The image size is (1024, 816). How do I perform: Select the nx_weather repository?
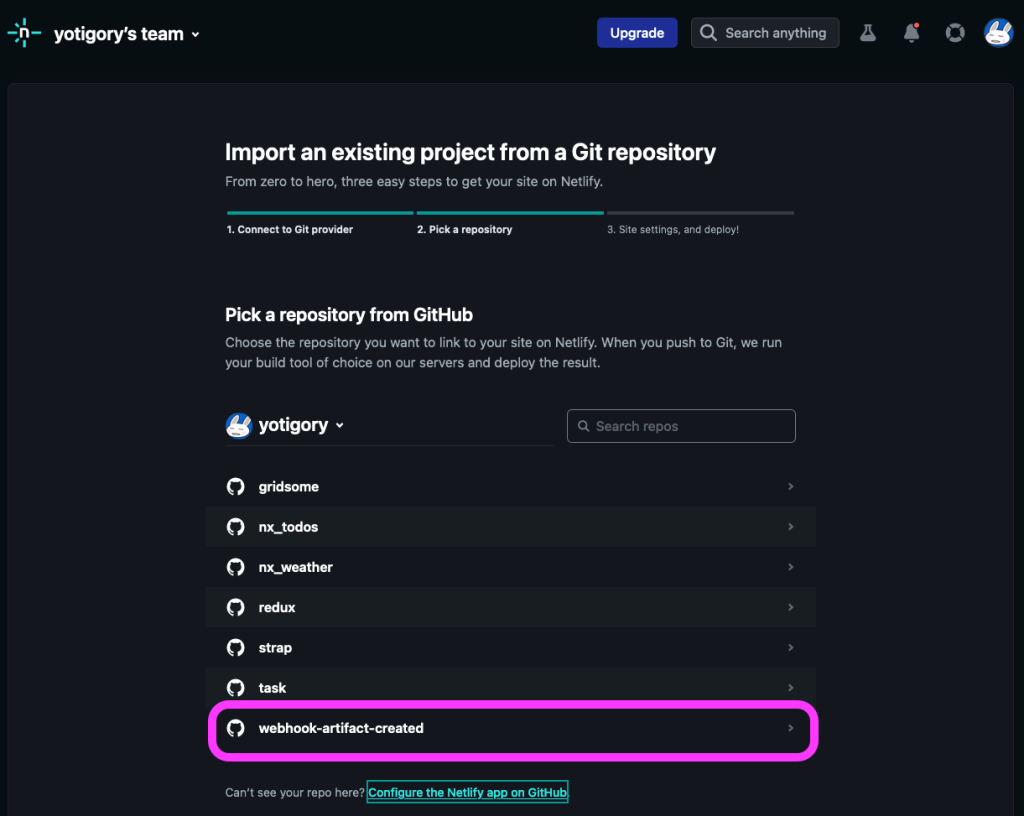(511, 567)
